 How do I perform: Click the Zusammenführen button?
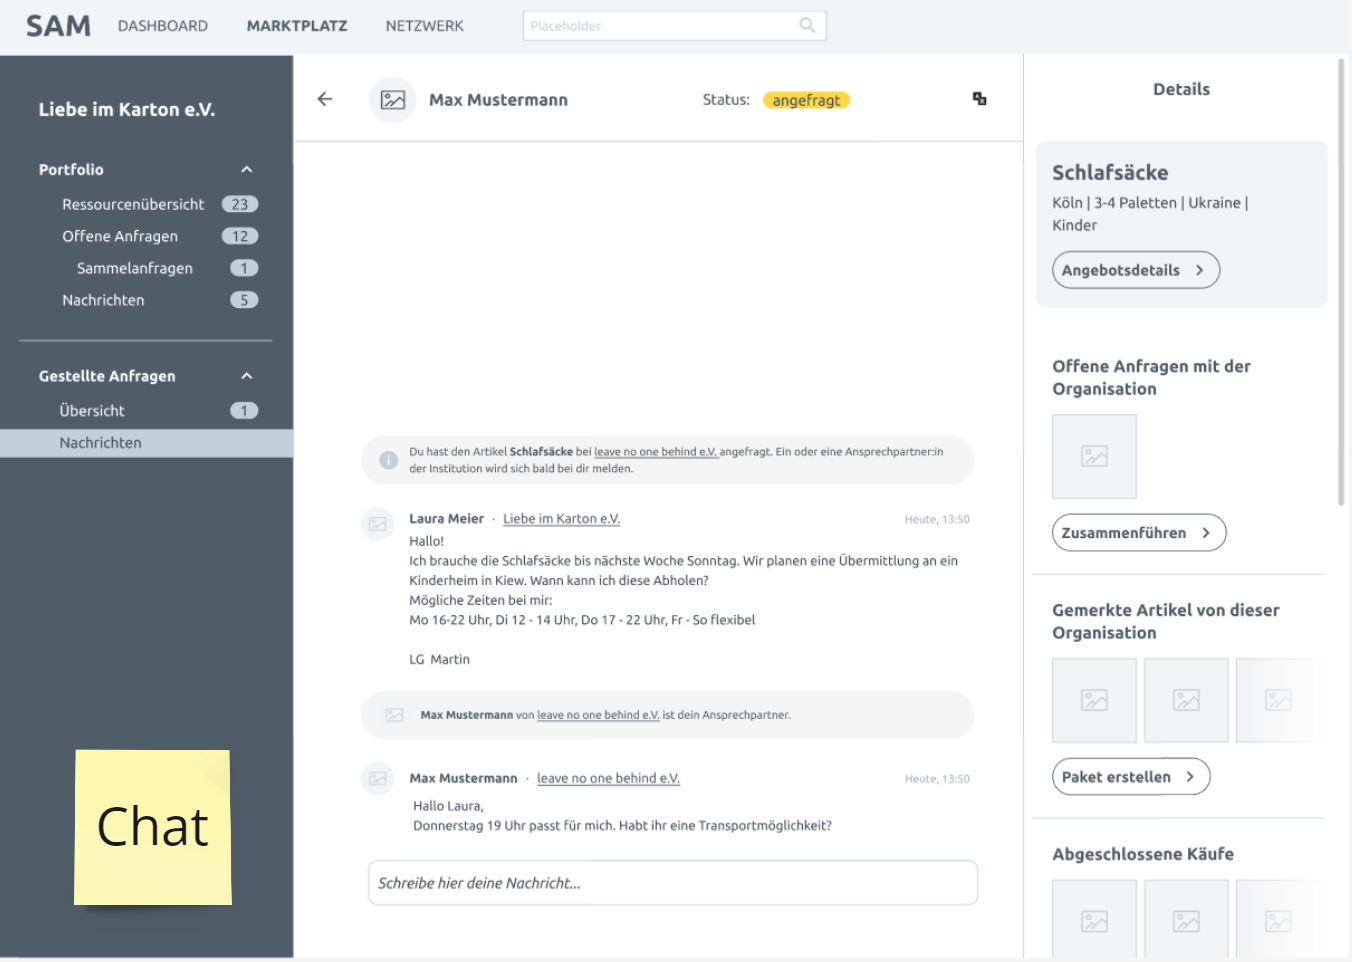[1139, 533]
